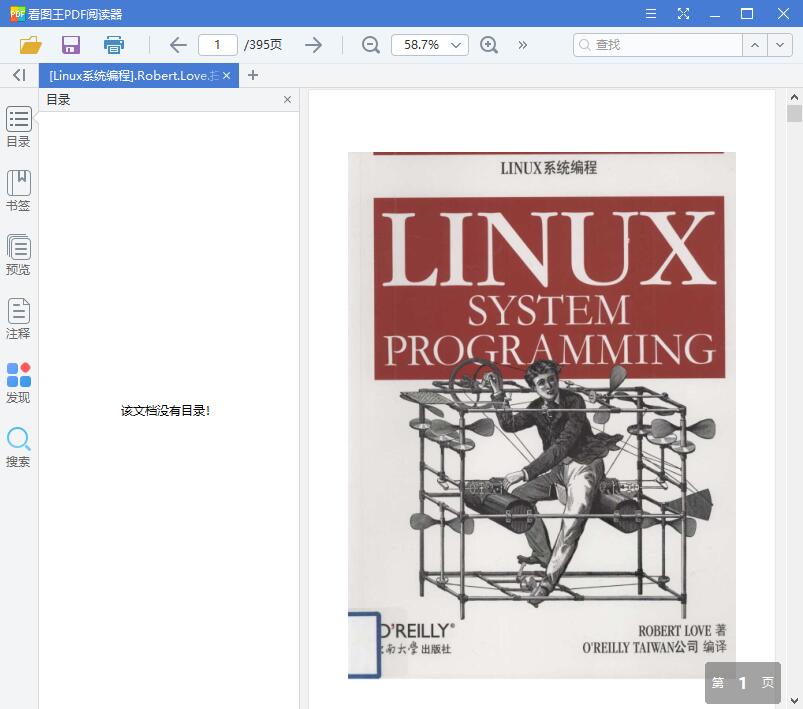The image size is (803, 709).
Task: Go to the next page arrow
Action: pyautogui.click(x=313, y=45)
